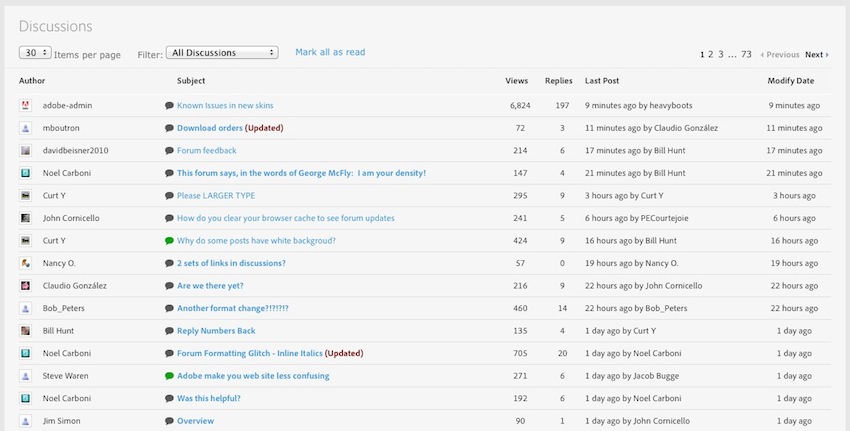Click adobe-admin's avatar icon

point(25,106)
